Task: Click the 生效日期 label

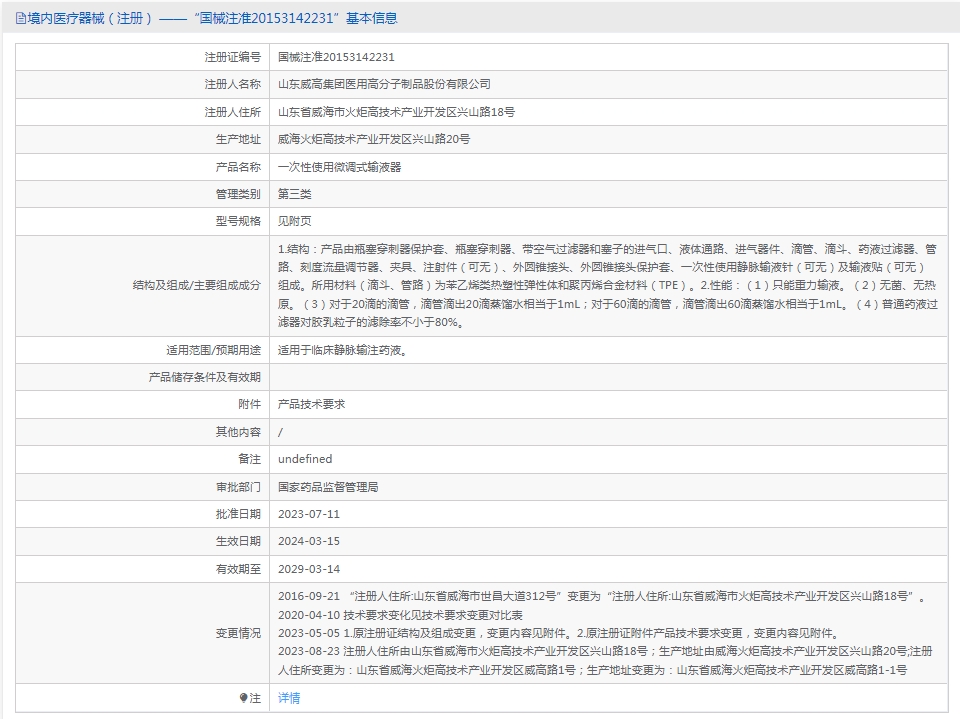Action: [238, 541]
